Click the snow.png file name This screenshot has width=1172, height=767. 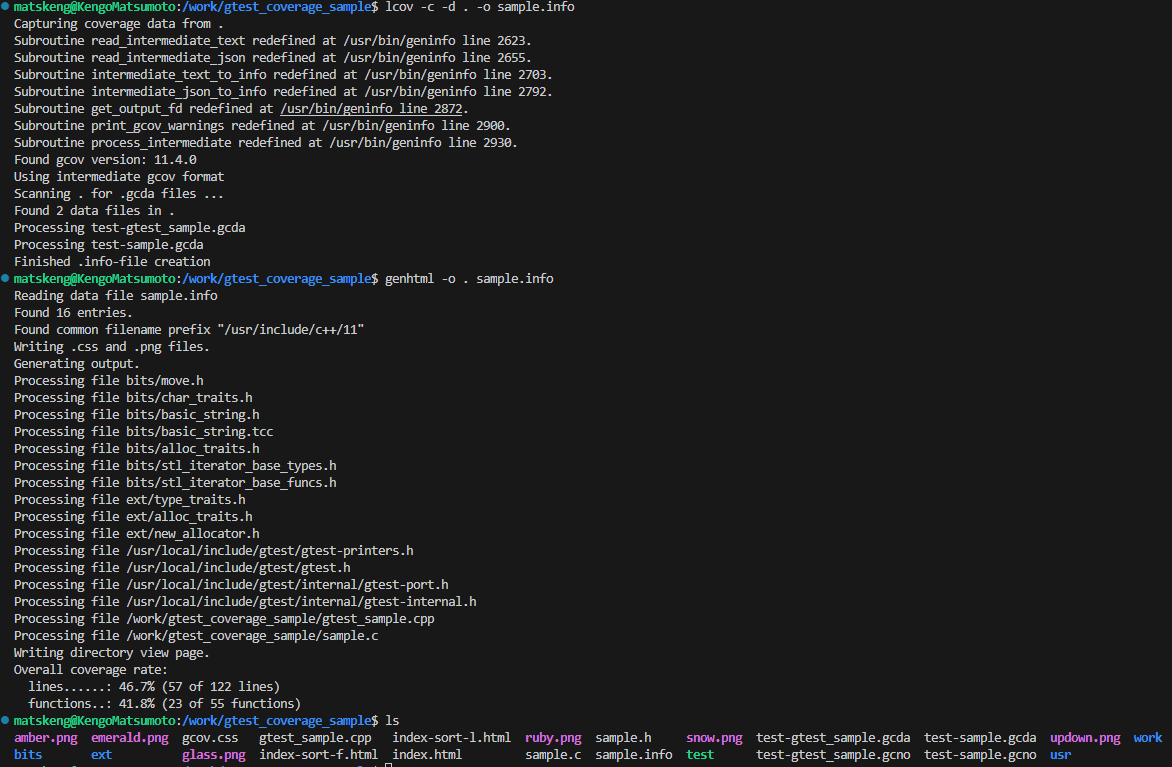click(714, 737)
